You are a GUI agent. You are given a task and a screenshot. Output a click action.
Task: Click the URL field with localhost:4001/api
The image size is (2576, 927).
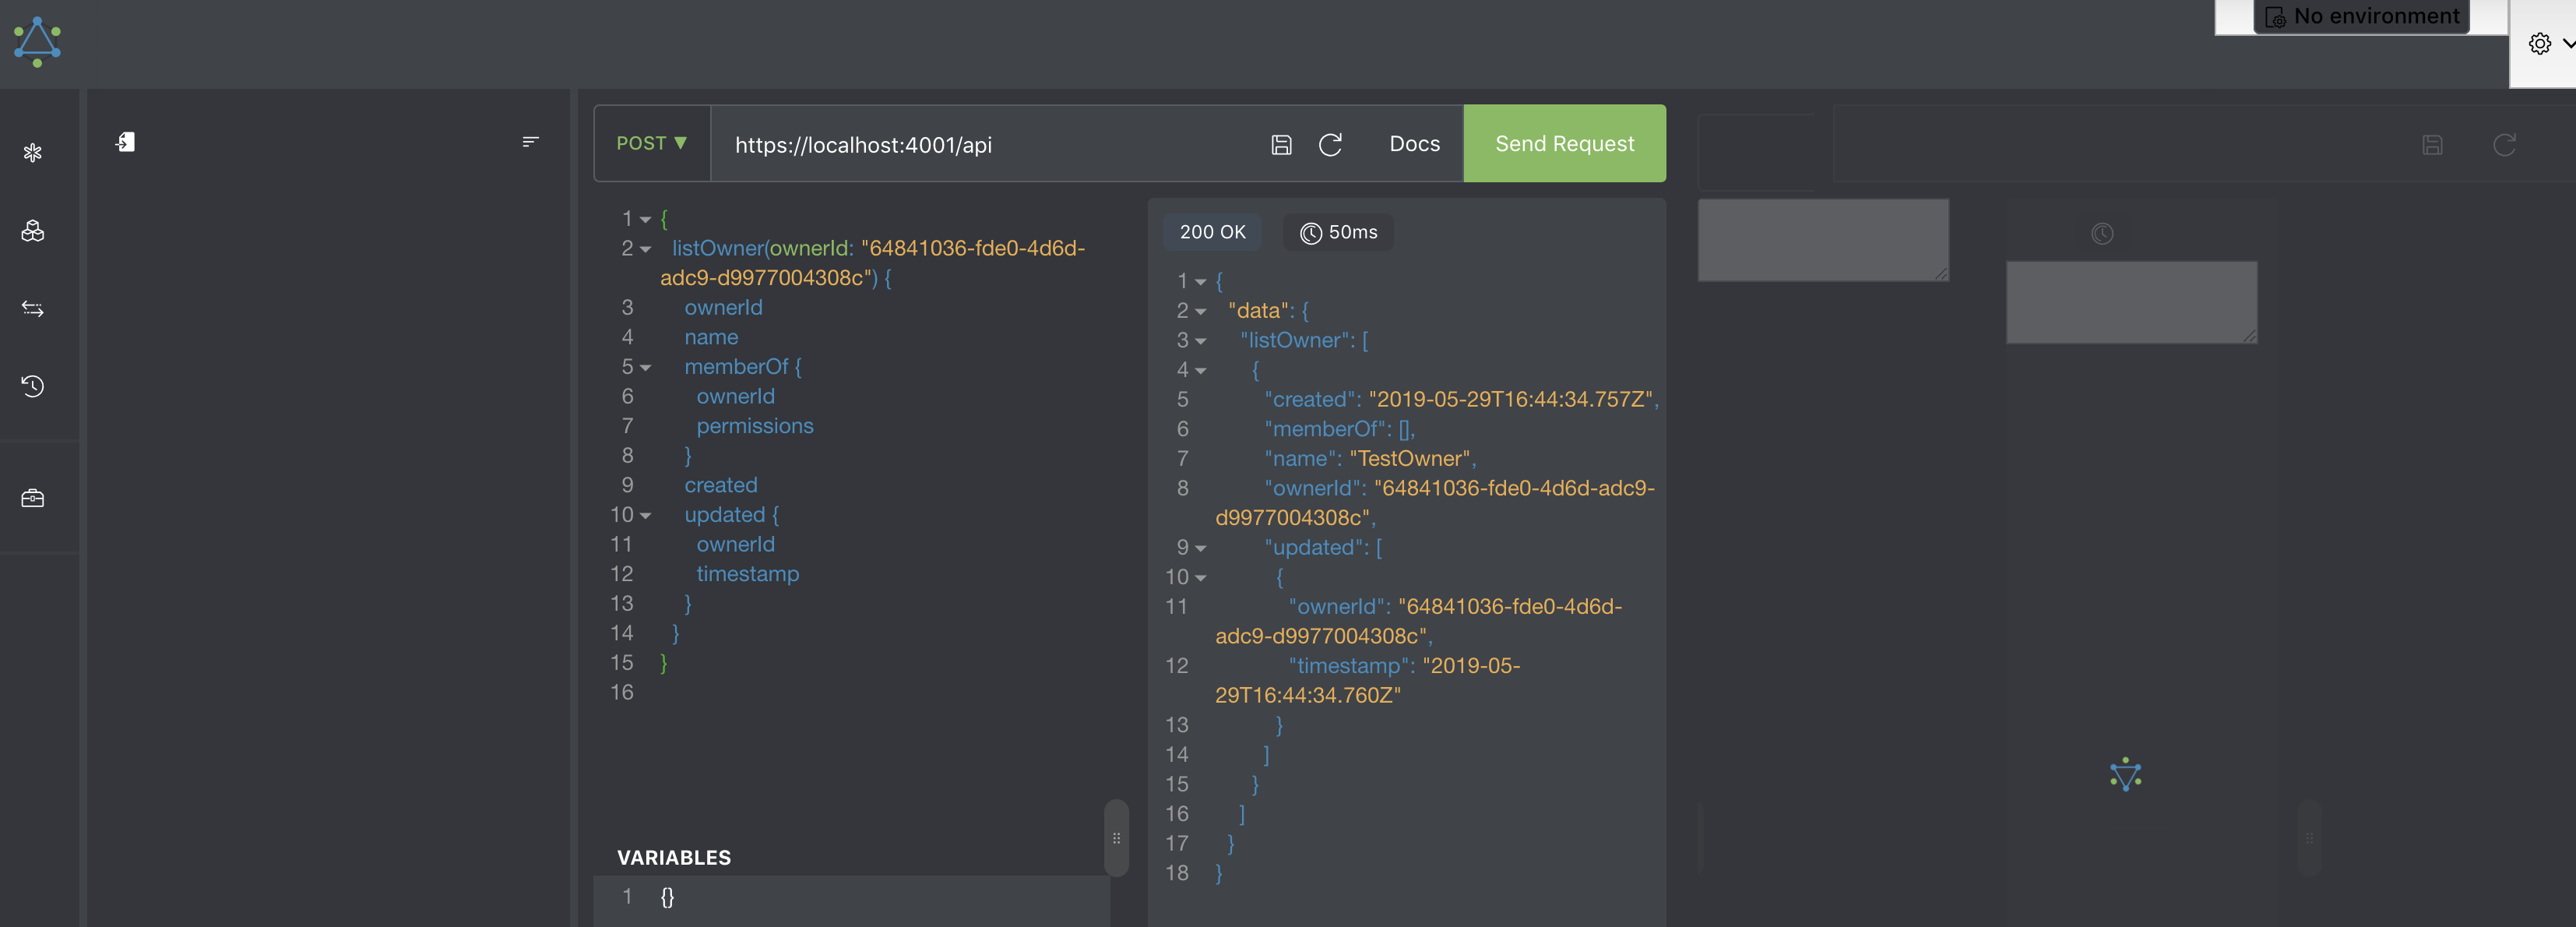(990, 145)
